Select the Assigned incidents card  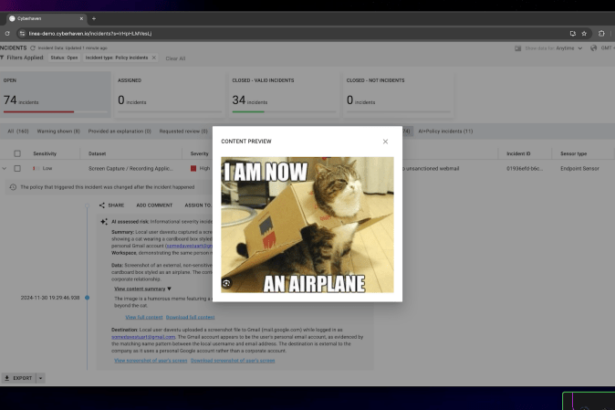point(169,95)
